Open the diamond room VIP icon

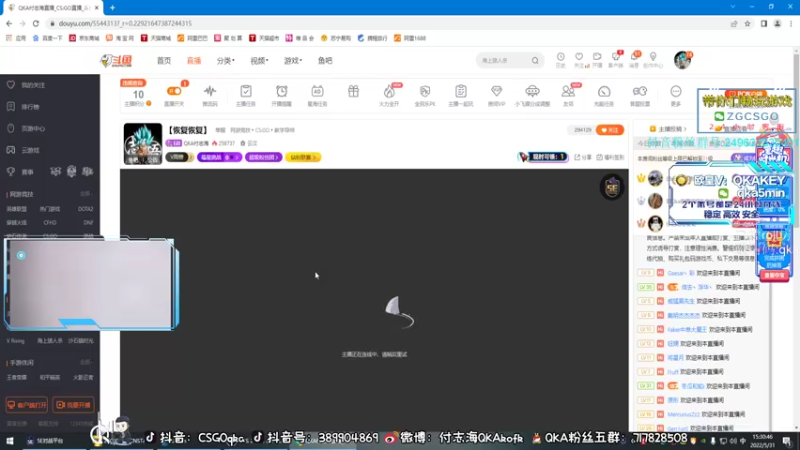pos(496,91)
